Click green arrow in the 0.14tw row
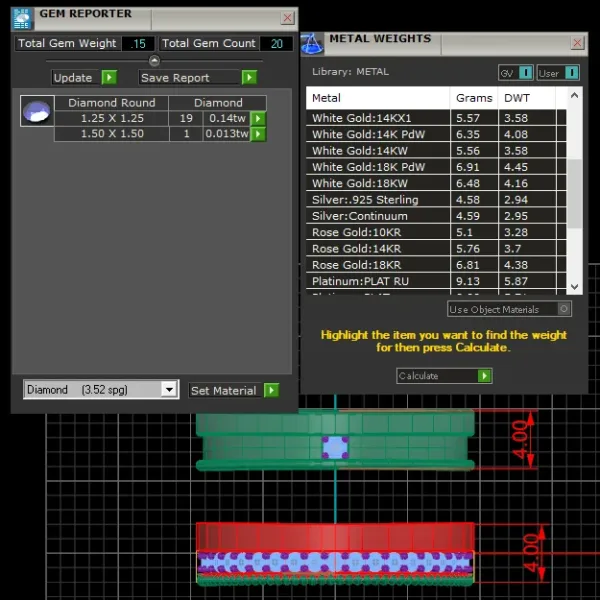This screenshot has width=600, height=600. (x=258, y=118)
